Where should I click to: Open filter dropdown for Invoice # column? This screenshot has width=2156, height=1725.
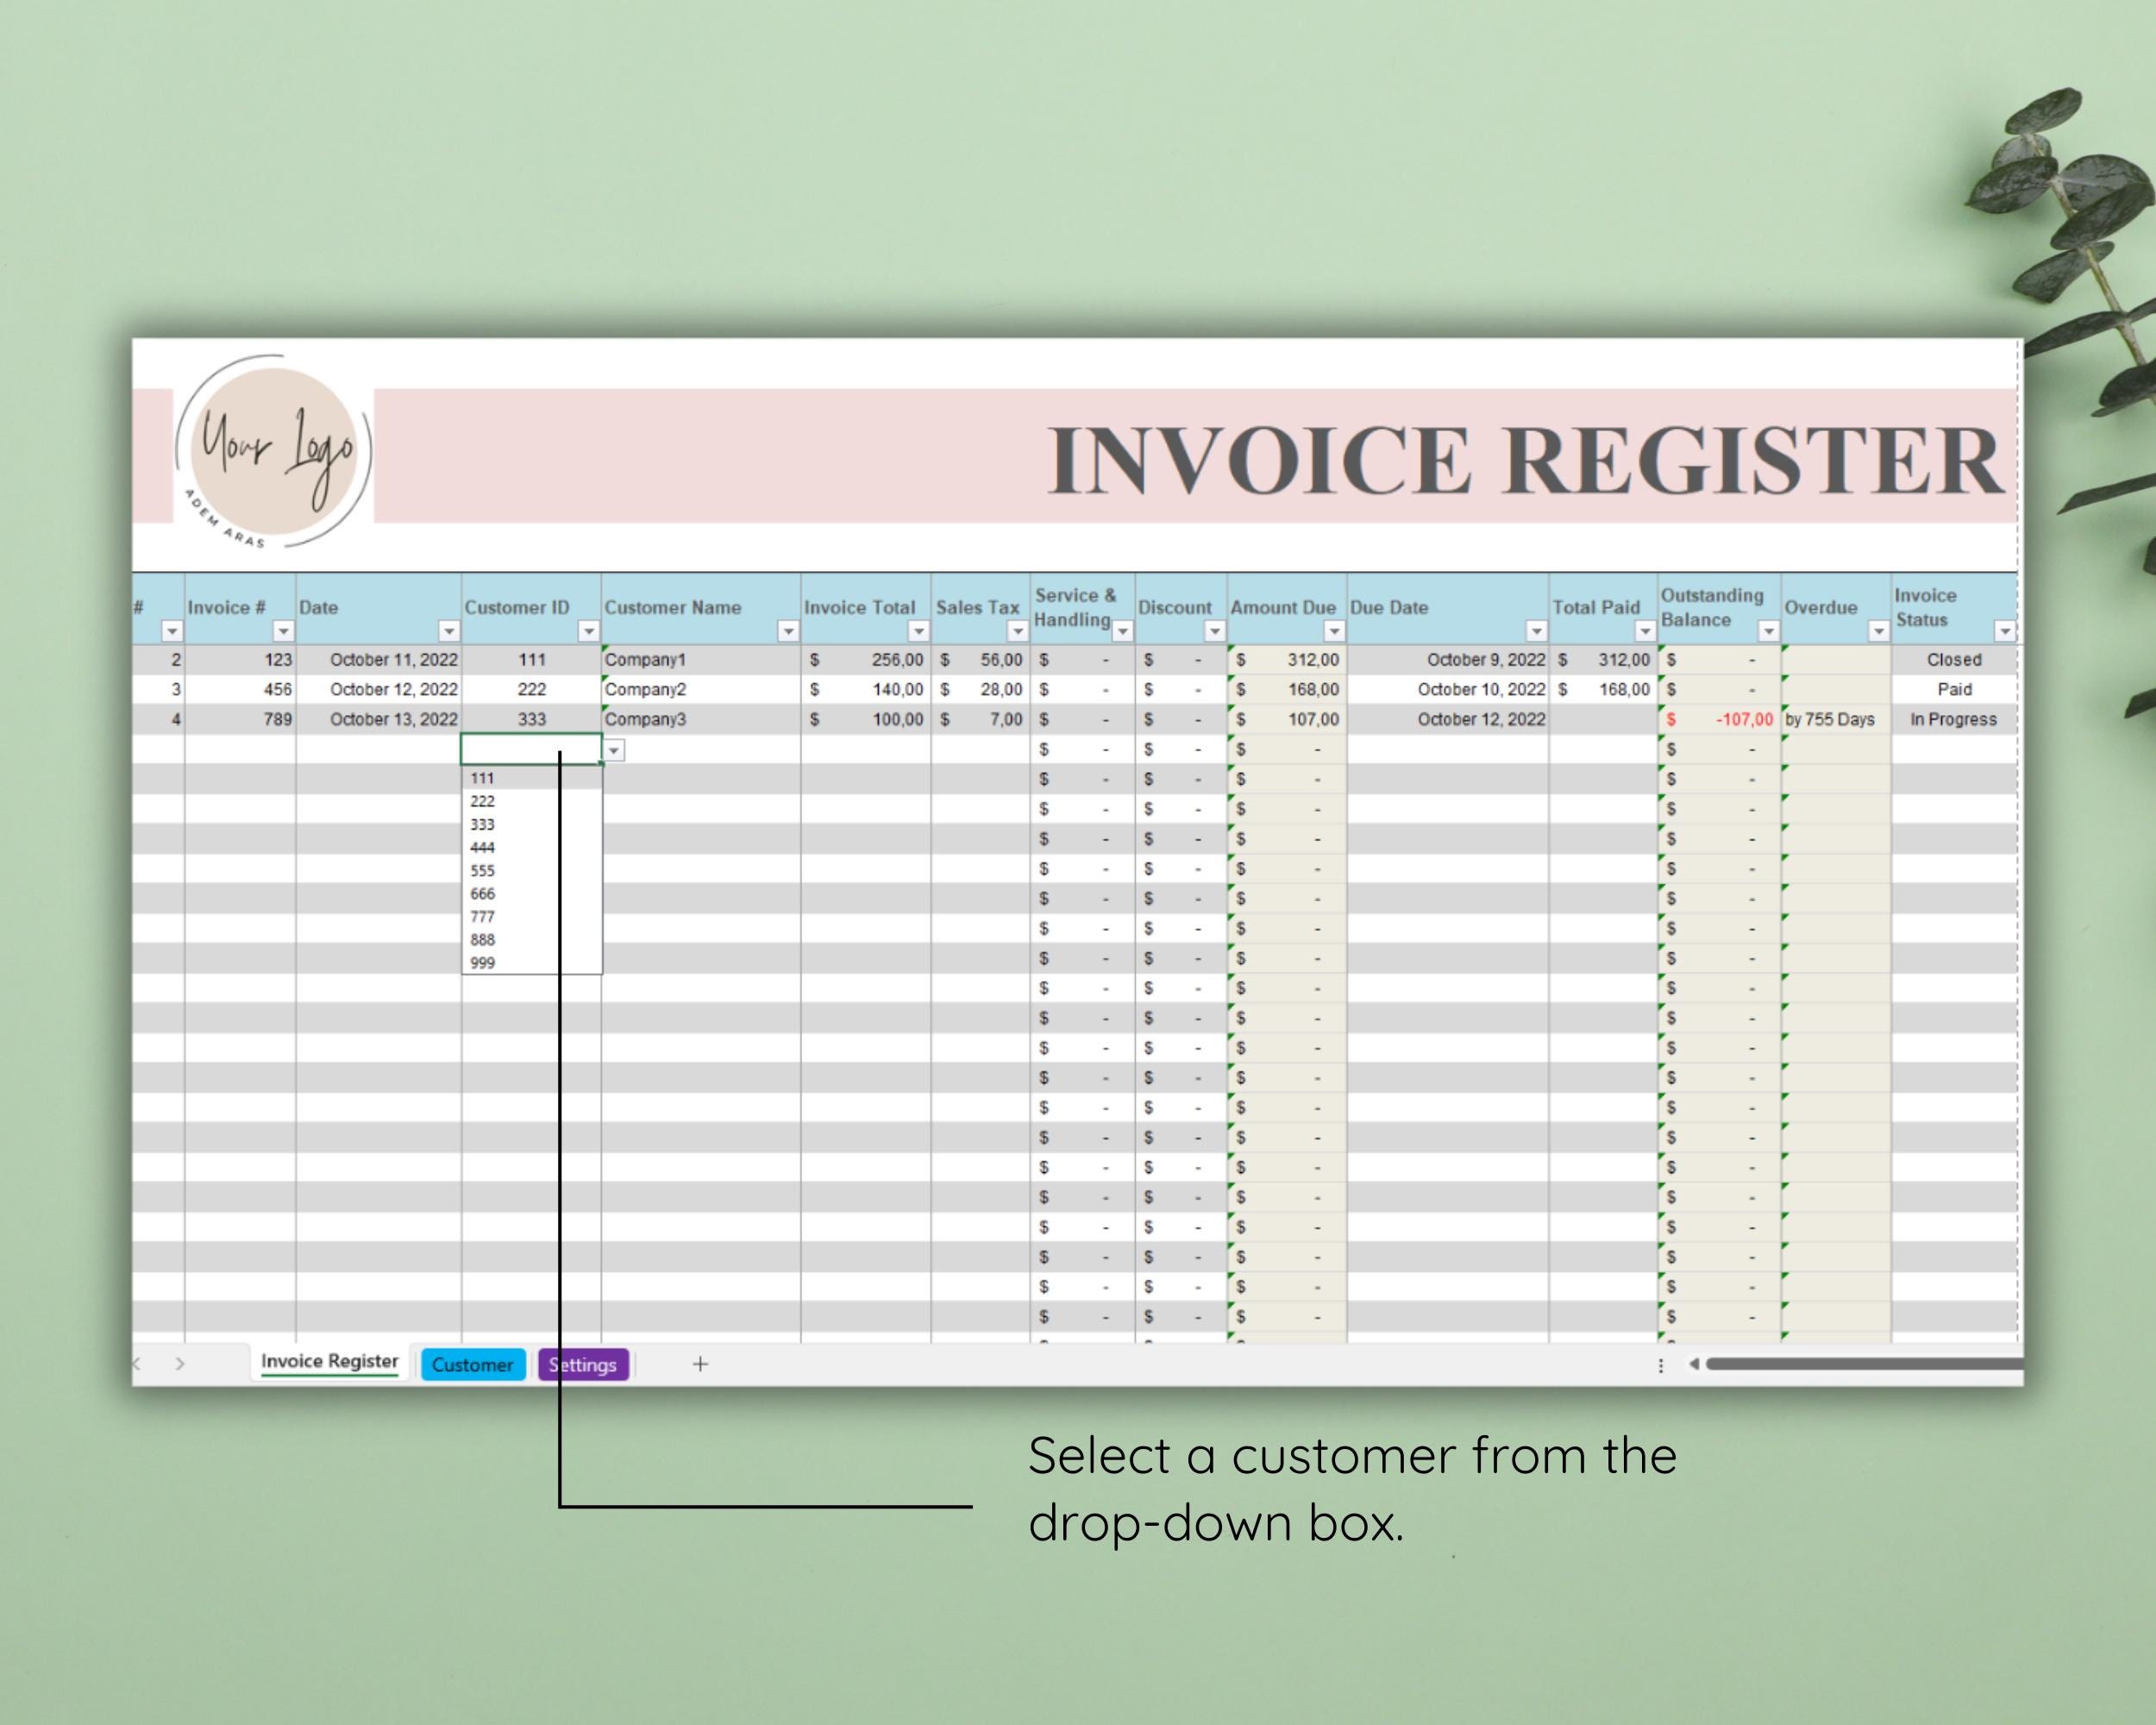coord(284,631)
